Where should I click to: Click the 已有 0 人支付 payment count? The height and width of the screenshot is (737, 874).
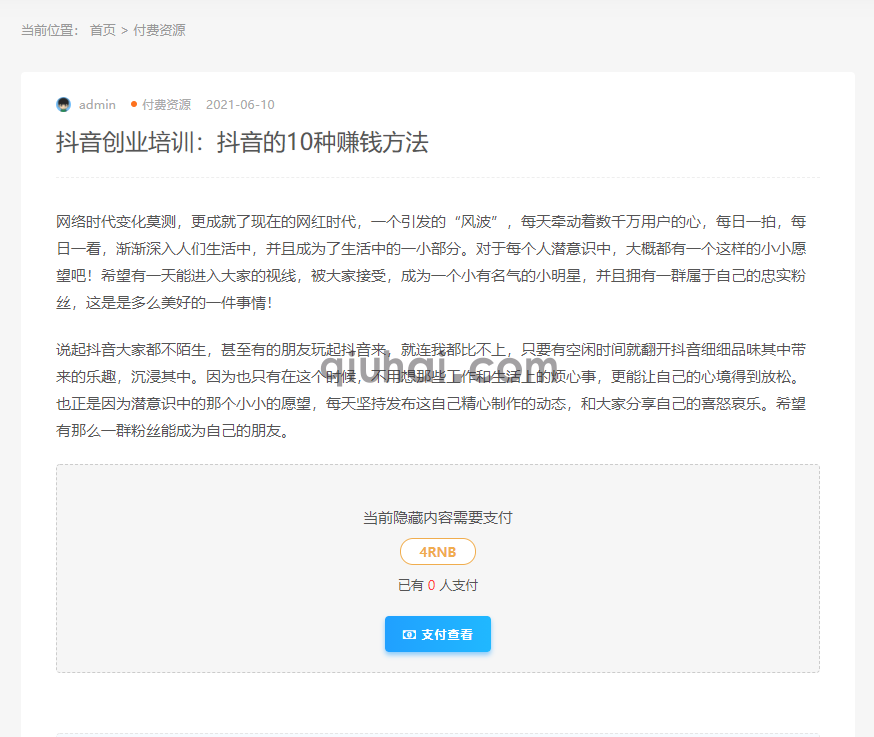click(x=437, y=586)
